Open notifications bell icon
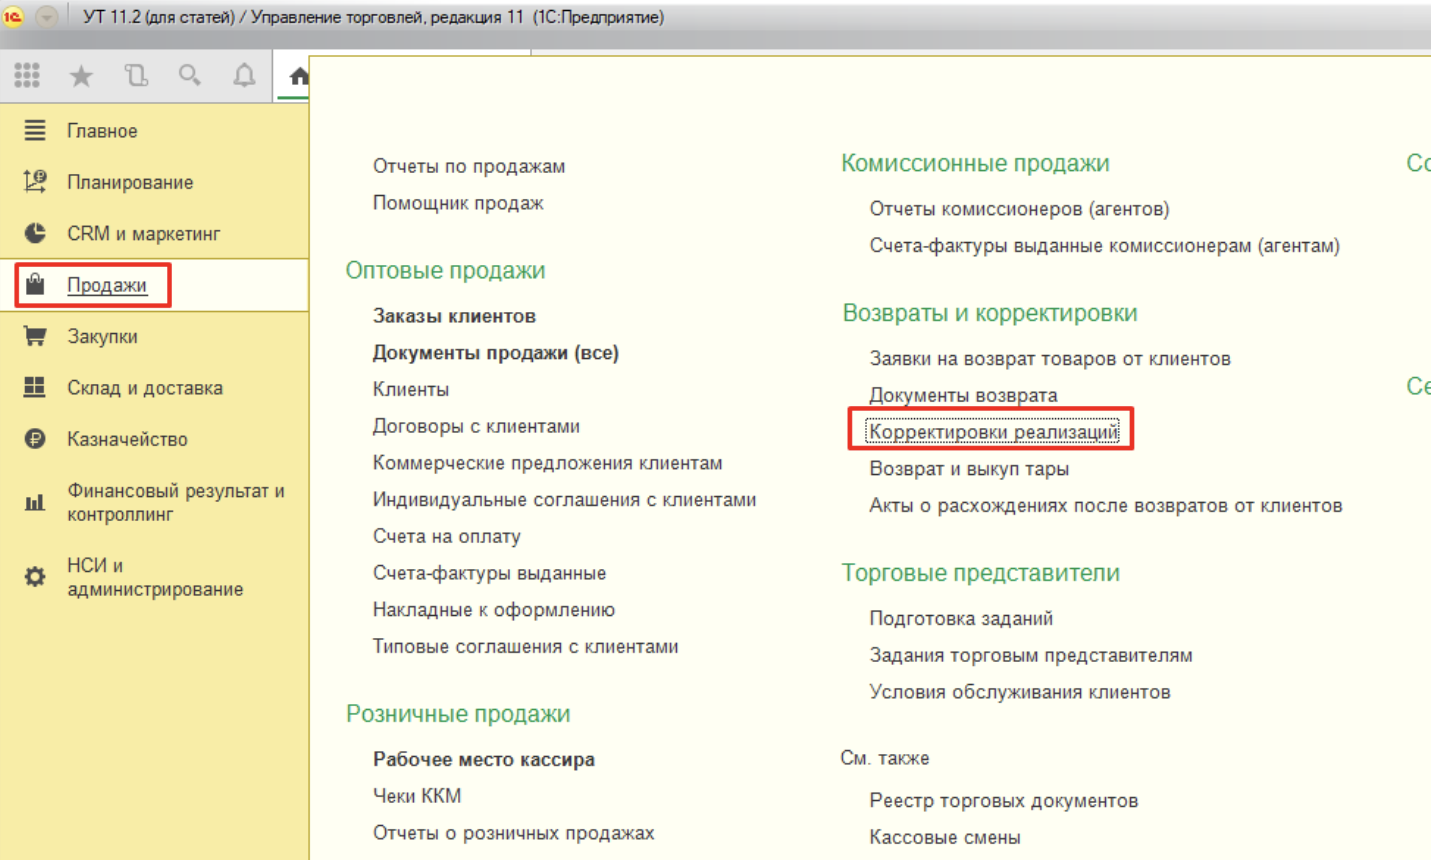 (x=244, y=75)
